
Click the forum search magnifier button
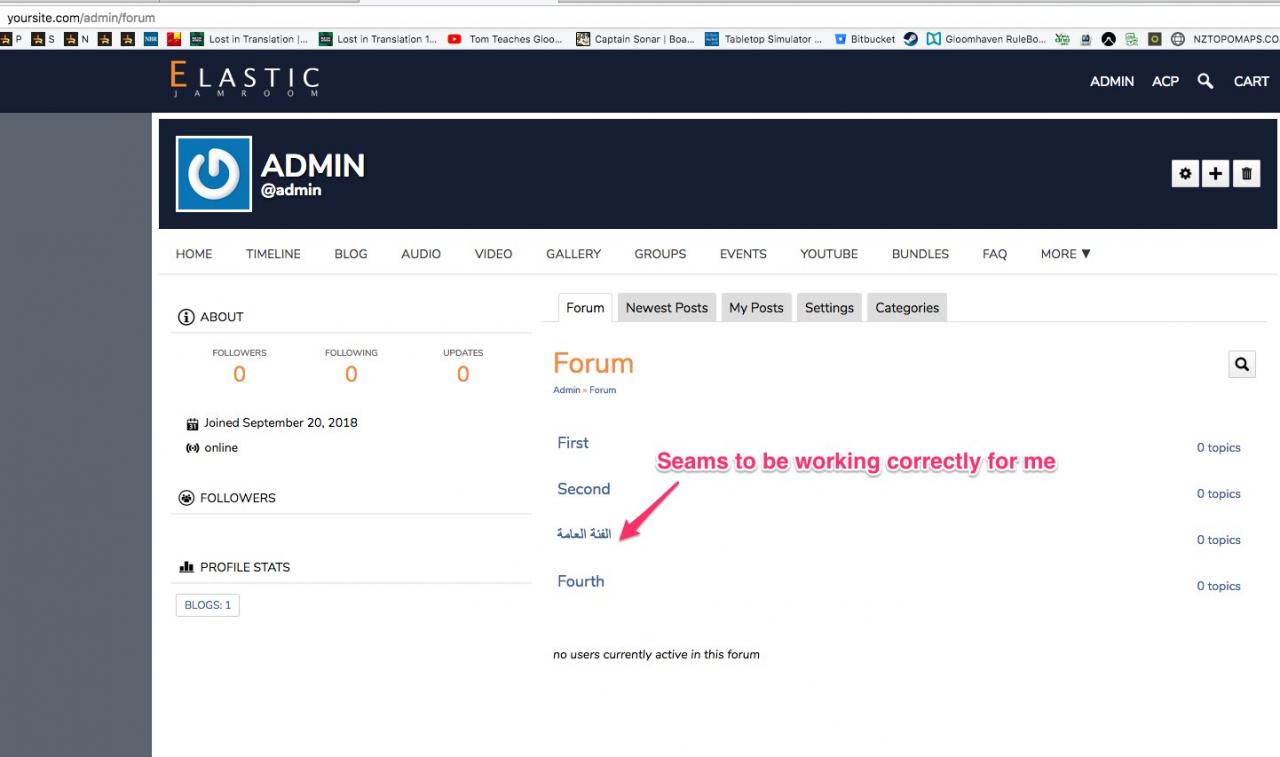(x=1242, y=364)
